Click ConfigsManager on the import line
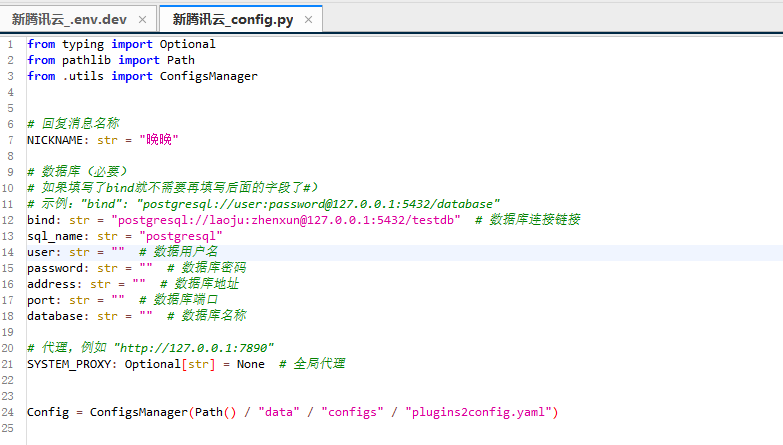The image size is (783, 445). click(x=208, y=76)
